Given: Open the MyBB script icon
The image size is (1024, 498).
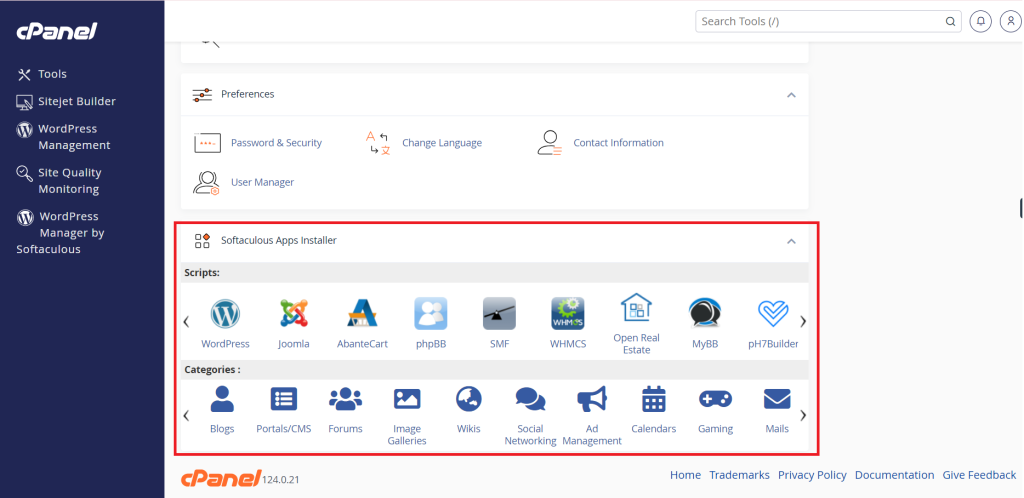Looking at the screenshot, I should (x=705, y=314).
